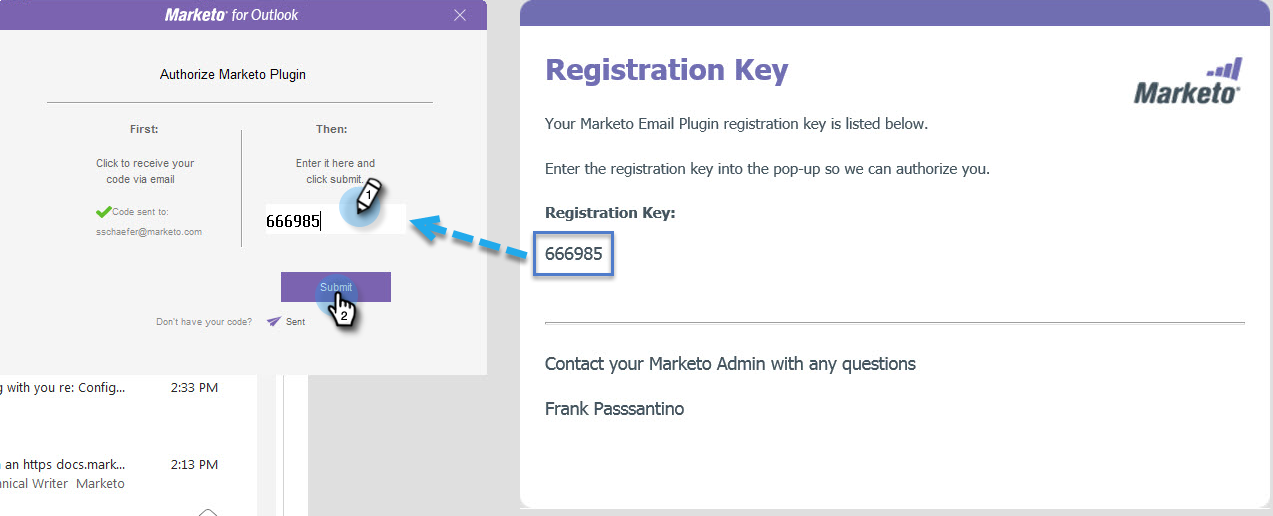This screenshot has height=516, width=1273.
Task: Click the Marketo logo in the email
Action: [1188, 82]
